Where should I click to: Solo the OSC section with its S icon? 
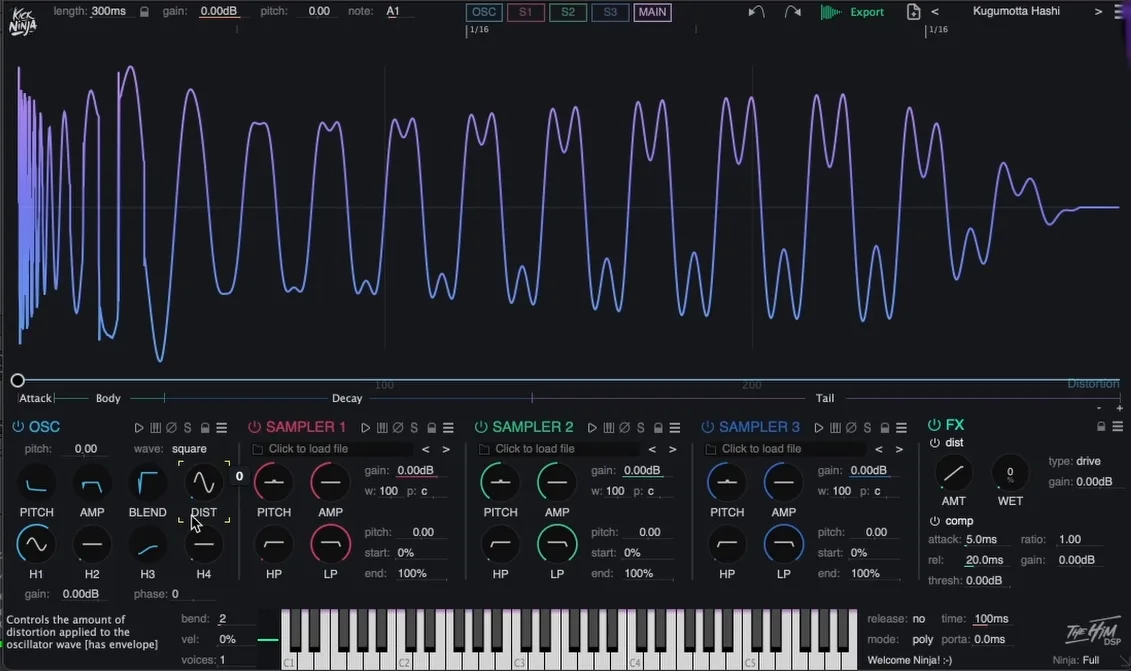pyautogui.click(x=188, y=428)
